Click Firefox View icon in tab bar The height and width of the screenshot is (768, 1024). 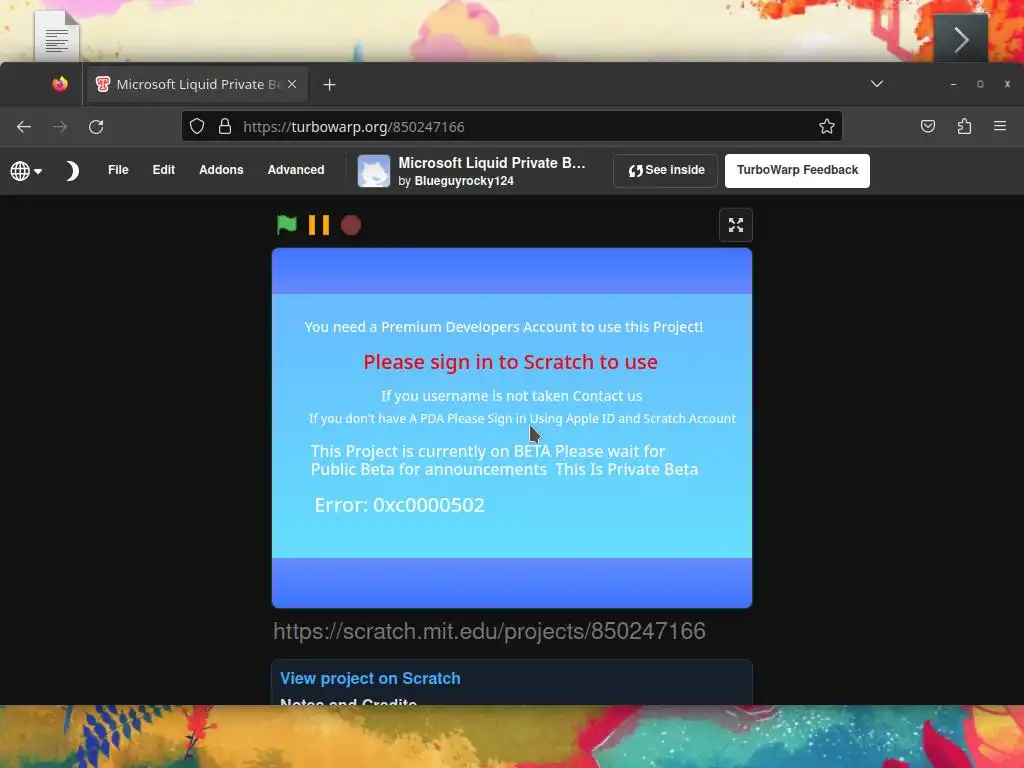pos(60,84)
